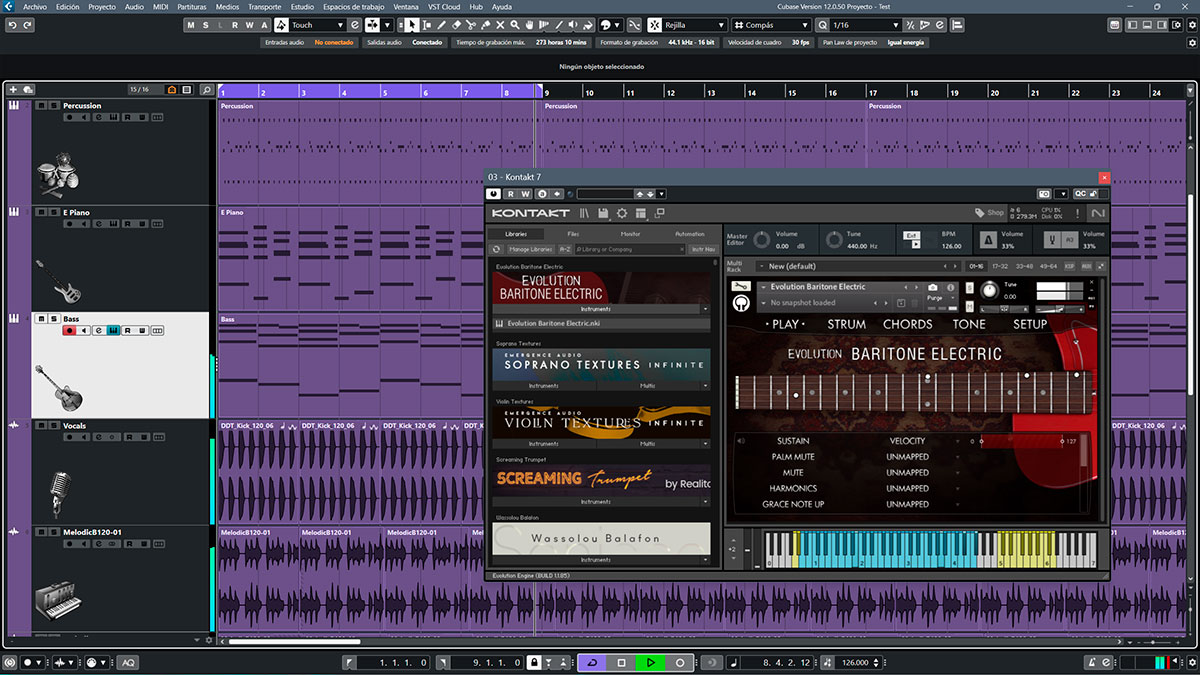1200x675 pixels.
Task: Toggle Record Enable on the Bass track
Action: pyautogui.click(x=70, y=330)
